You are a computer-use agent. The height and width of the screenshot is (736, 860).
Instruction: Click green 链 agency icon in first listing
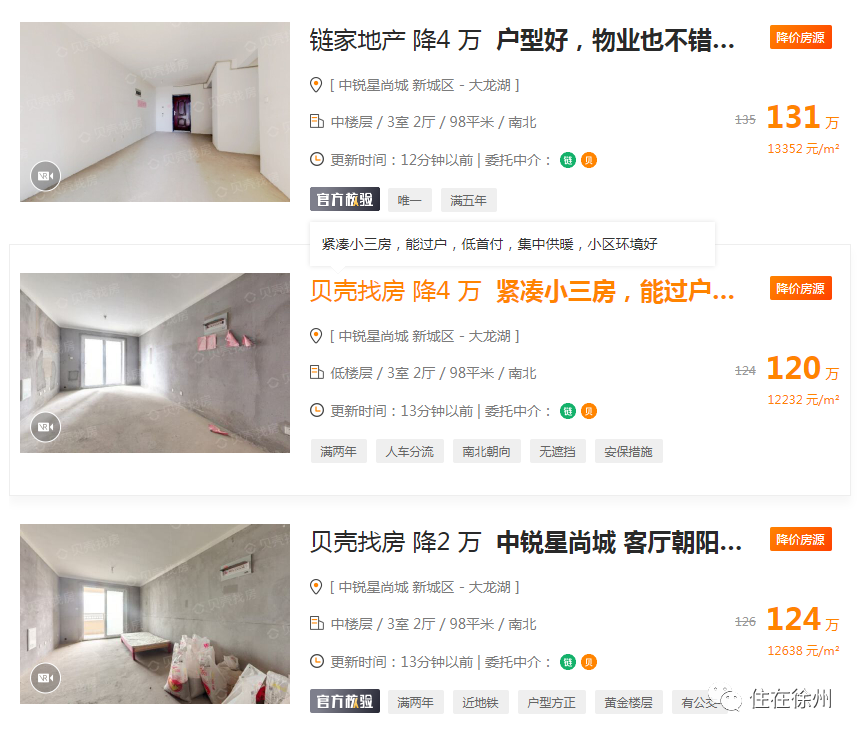pyautogui.click(x=568, y=160)
